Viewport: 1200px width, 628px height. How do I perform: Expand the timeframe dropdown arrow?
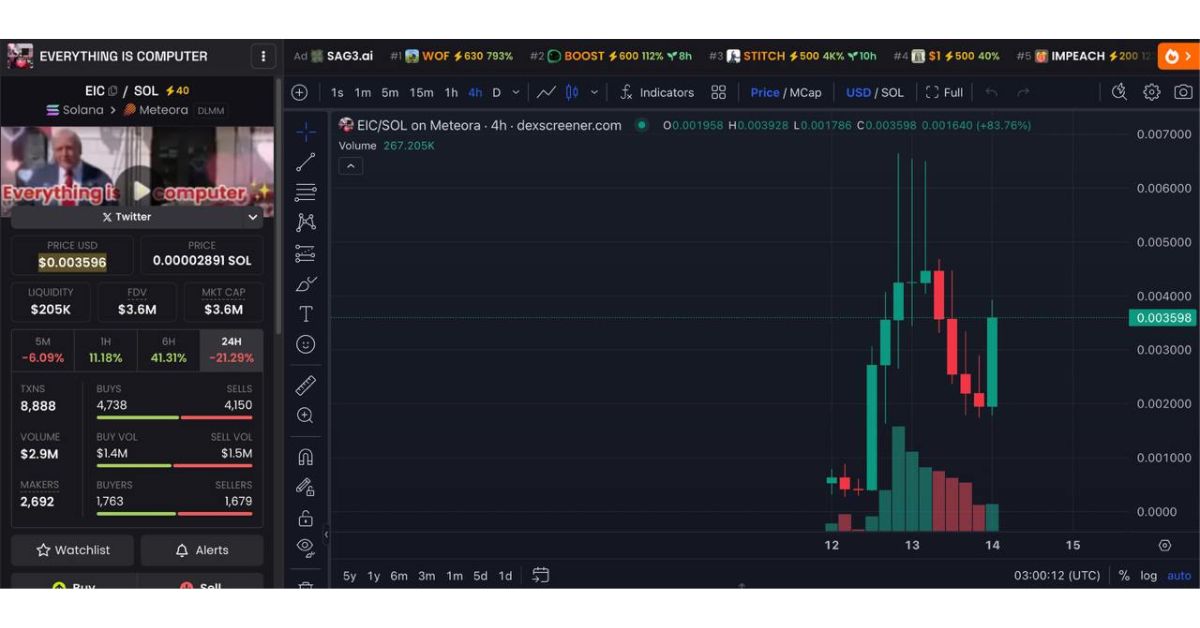coord(516,92)
